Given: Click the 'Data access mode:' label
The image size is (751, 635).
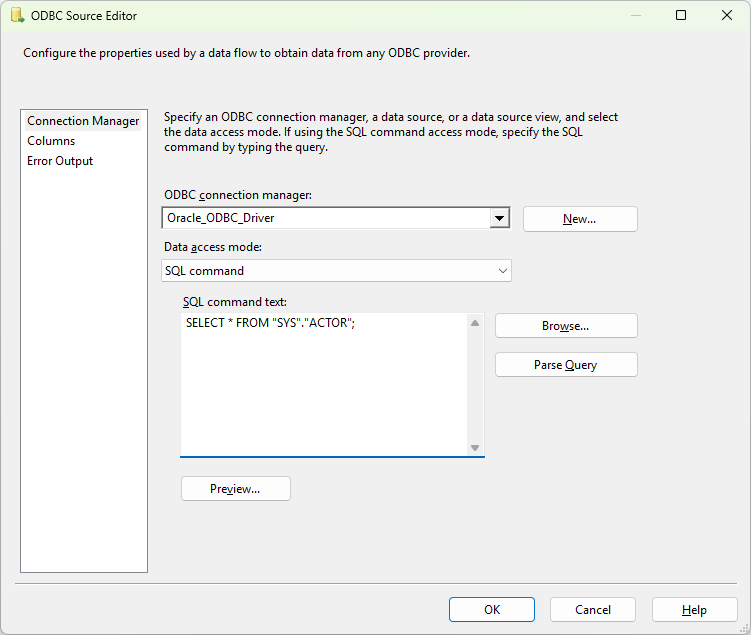Looking at the screenshot, I should click(213, 247).
